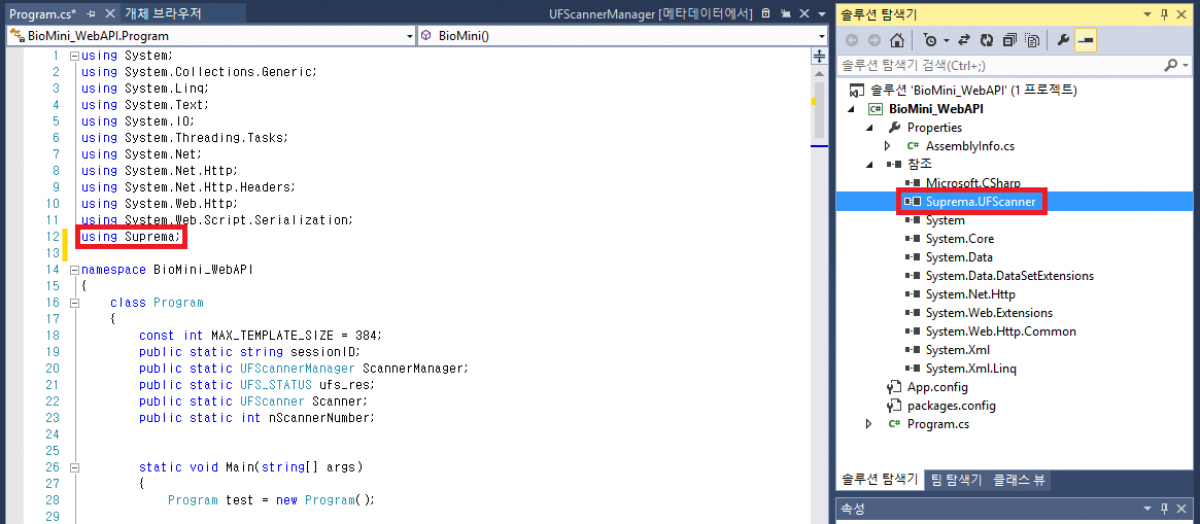The image size is (1200, 524).
Task: Switch to the 개체 브라우저 tab
Action: pos(163,14)
